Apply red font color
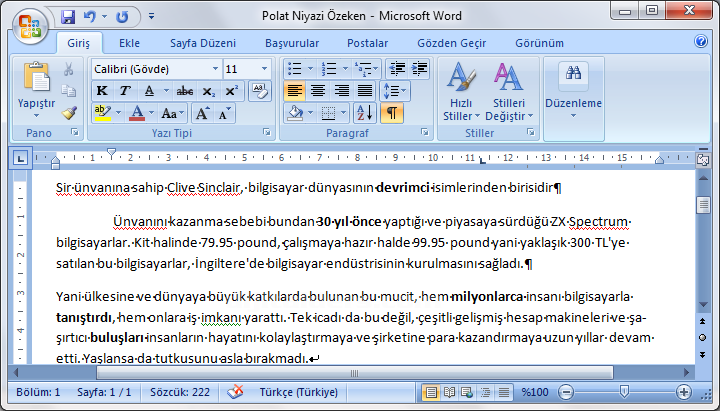The height and width of the screenshot is (411, 720). [137, 113]
